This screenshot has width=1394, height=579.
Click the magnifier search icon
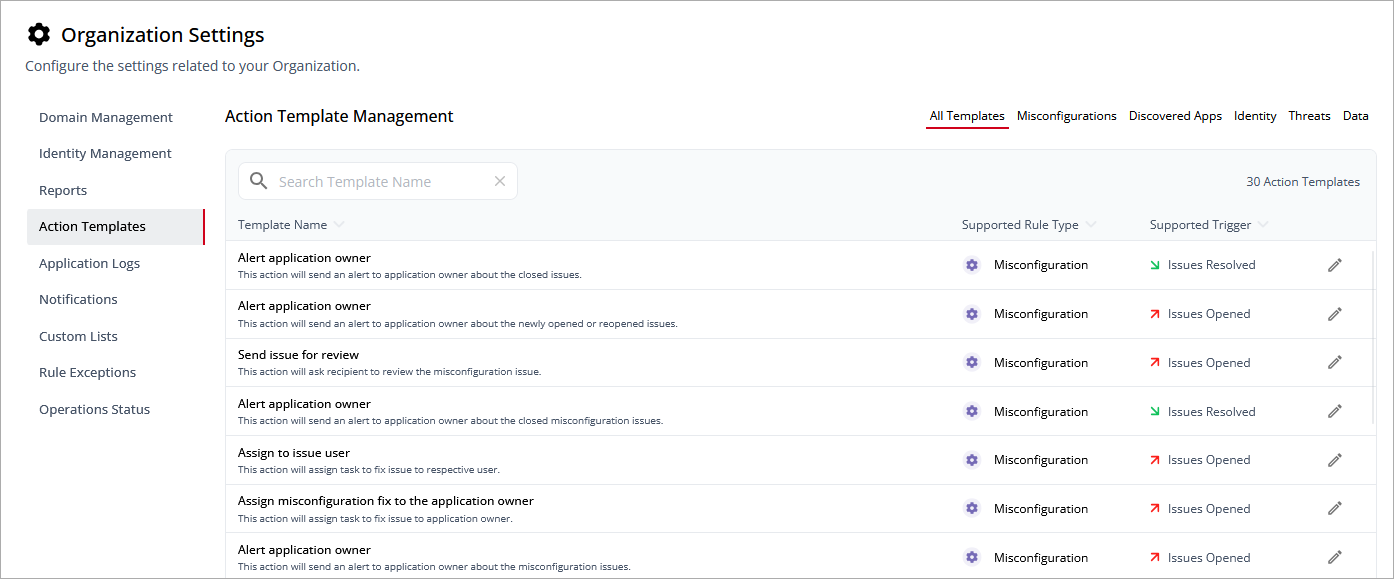(259, 181)
